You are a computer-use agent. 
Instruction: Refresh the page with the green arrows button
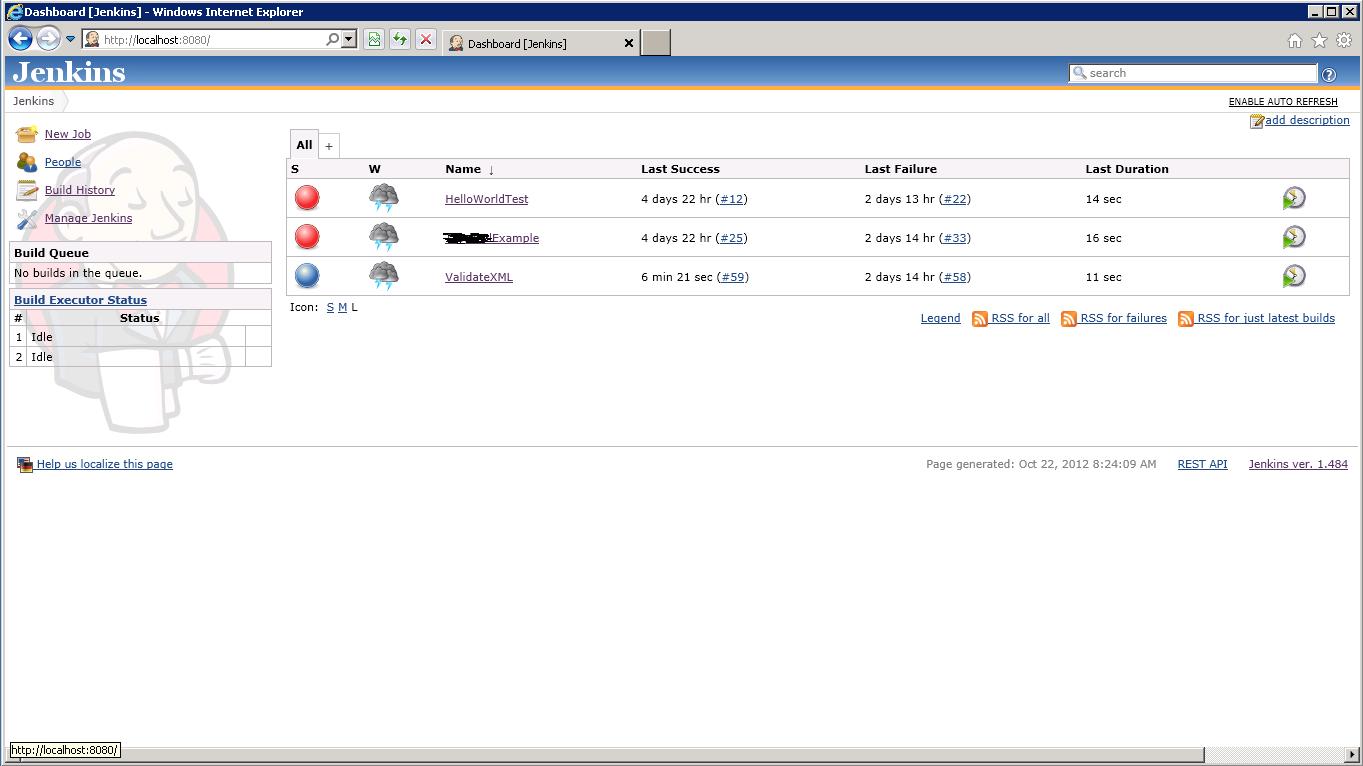(x=400, y=39)
